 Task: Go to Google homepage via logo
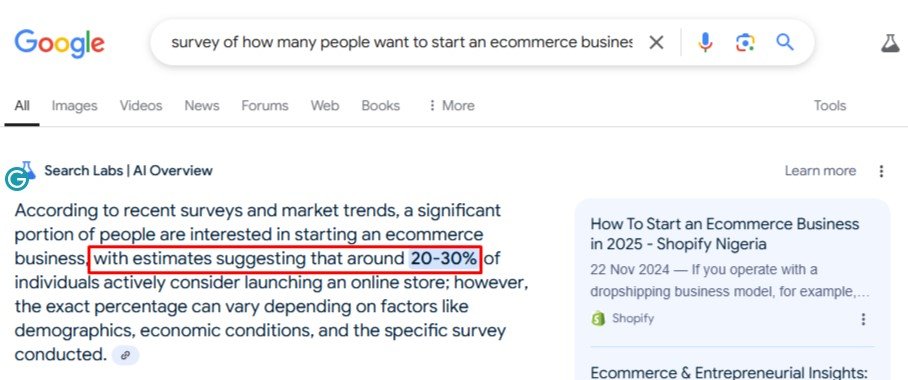click(60, 43)
